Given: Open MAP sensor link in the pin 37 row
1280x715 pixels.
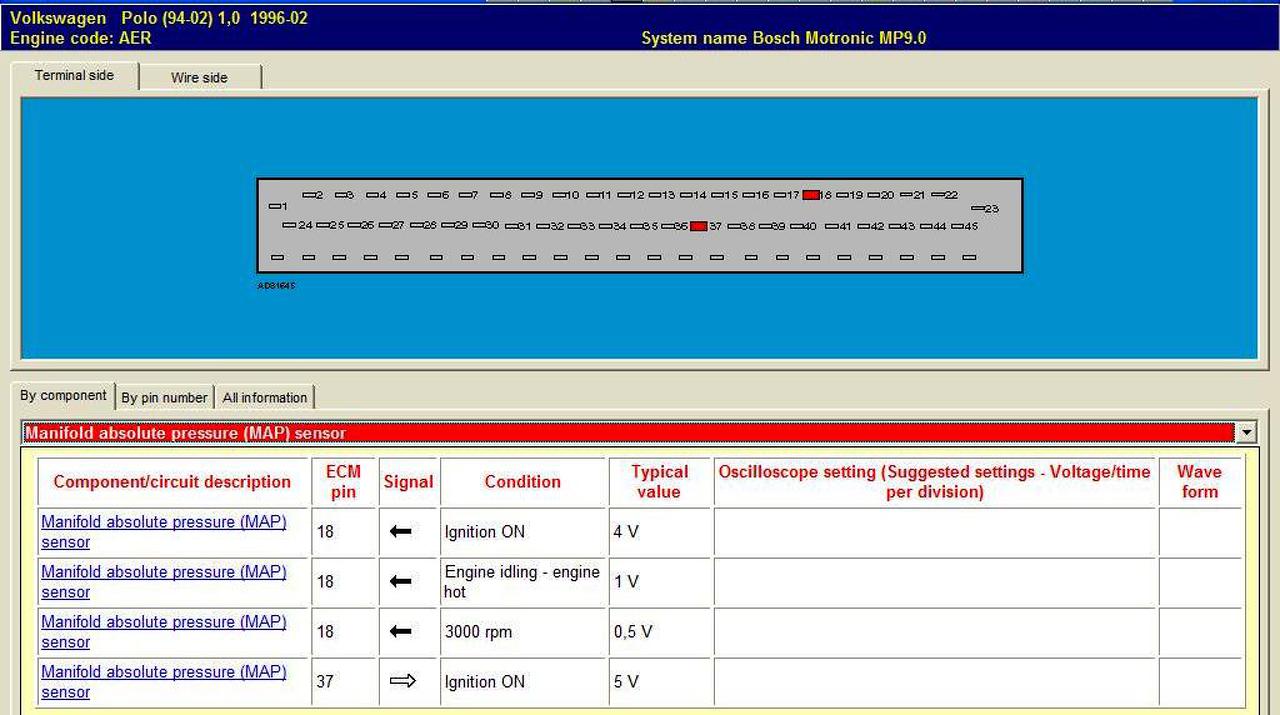Looking at the screenshot, I should click(x=164, y=682).
